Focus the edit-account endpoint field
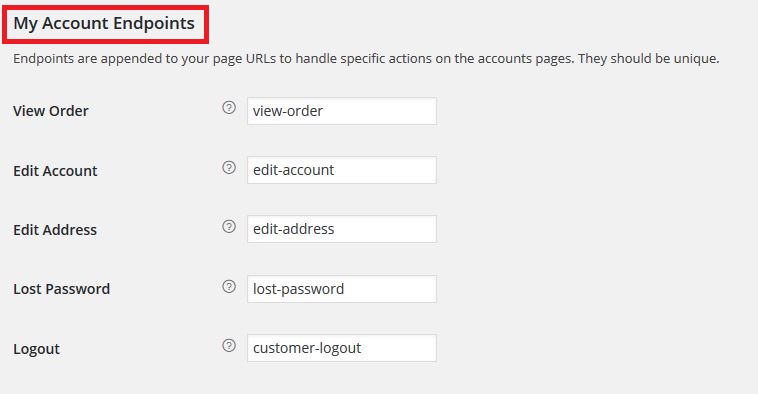This screenshot has width=758, height=394. (x=342, y=170)
